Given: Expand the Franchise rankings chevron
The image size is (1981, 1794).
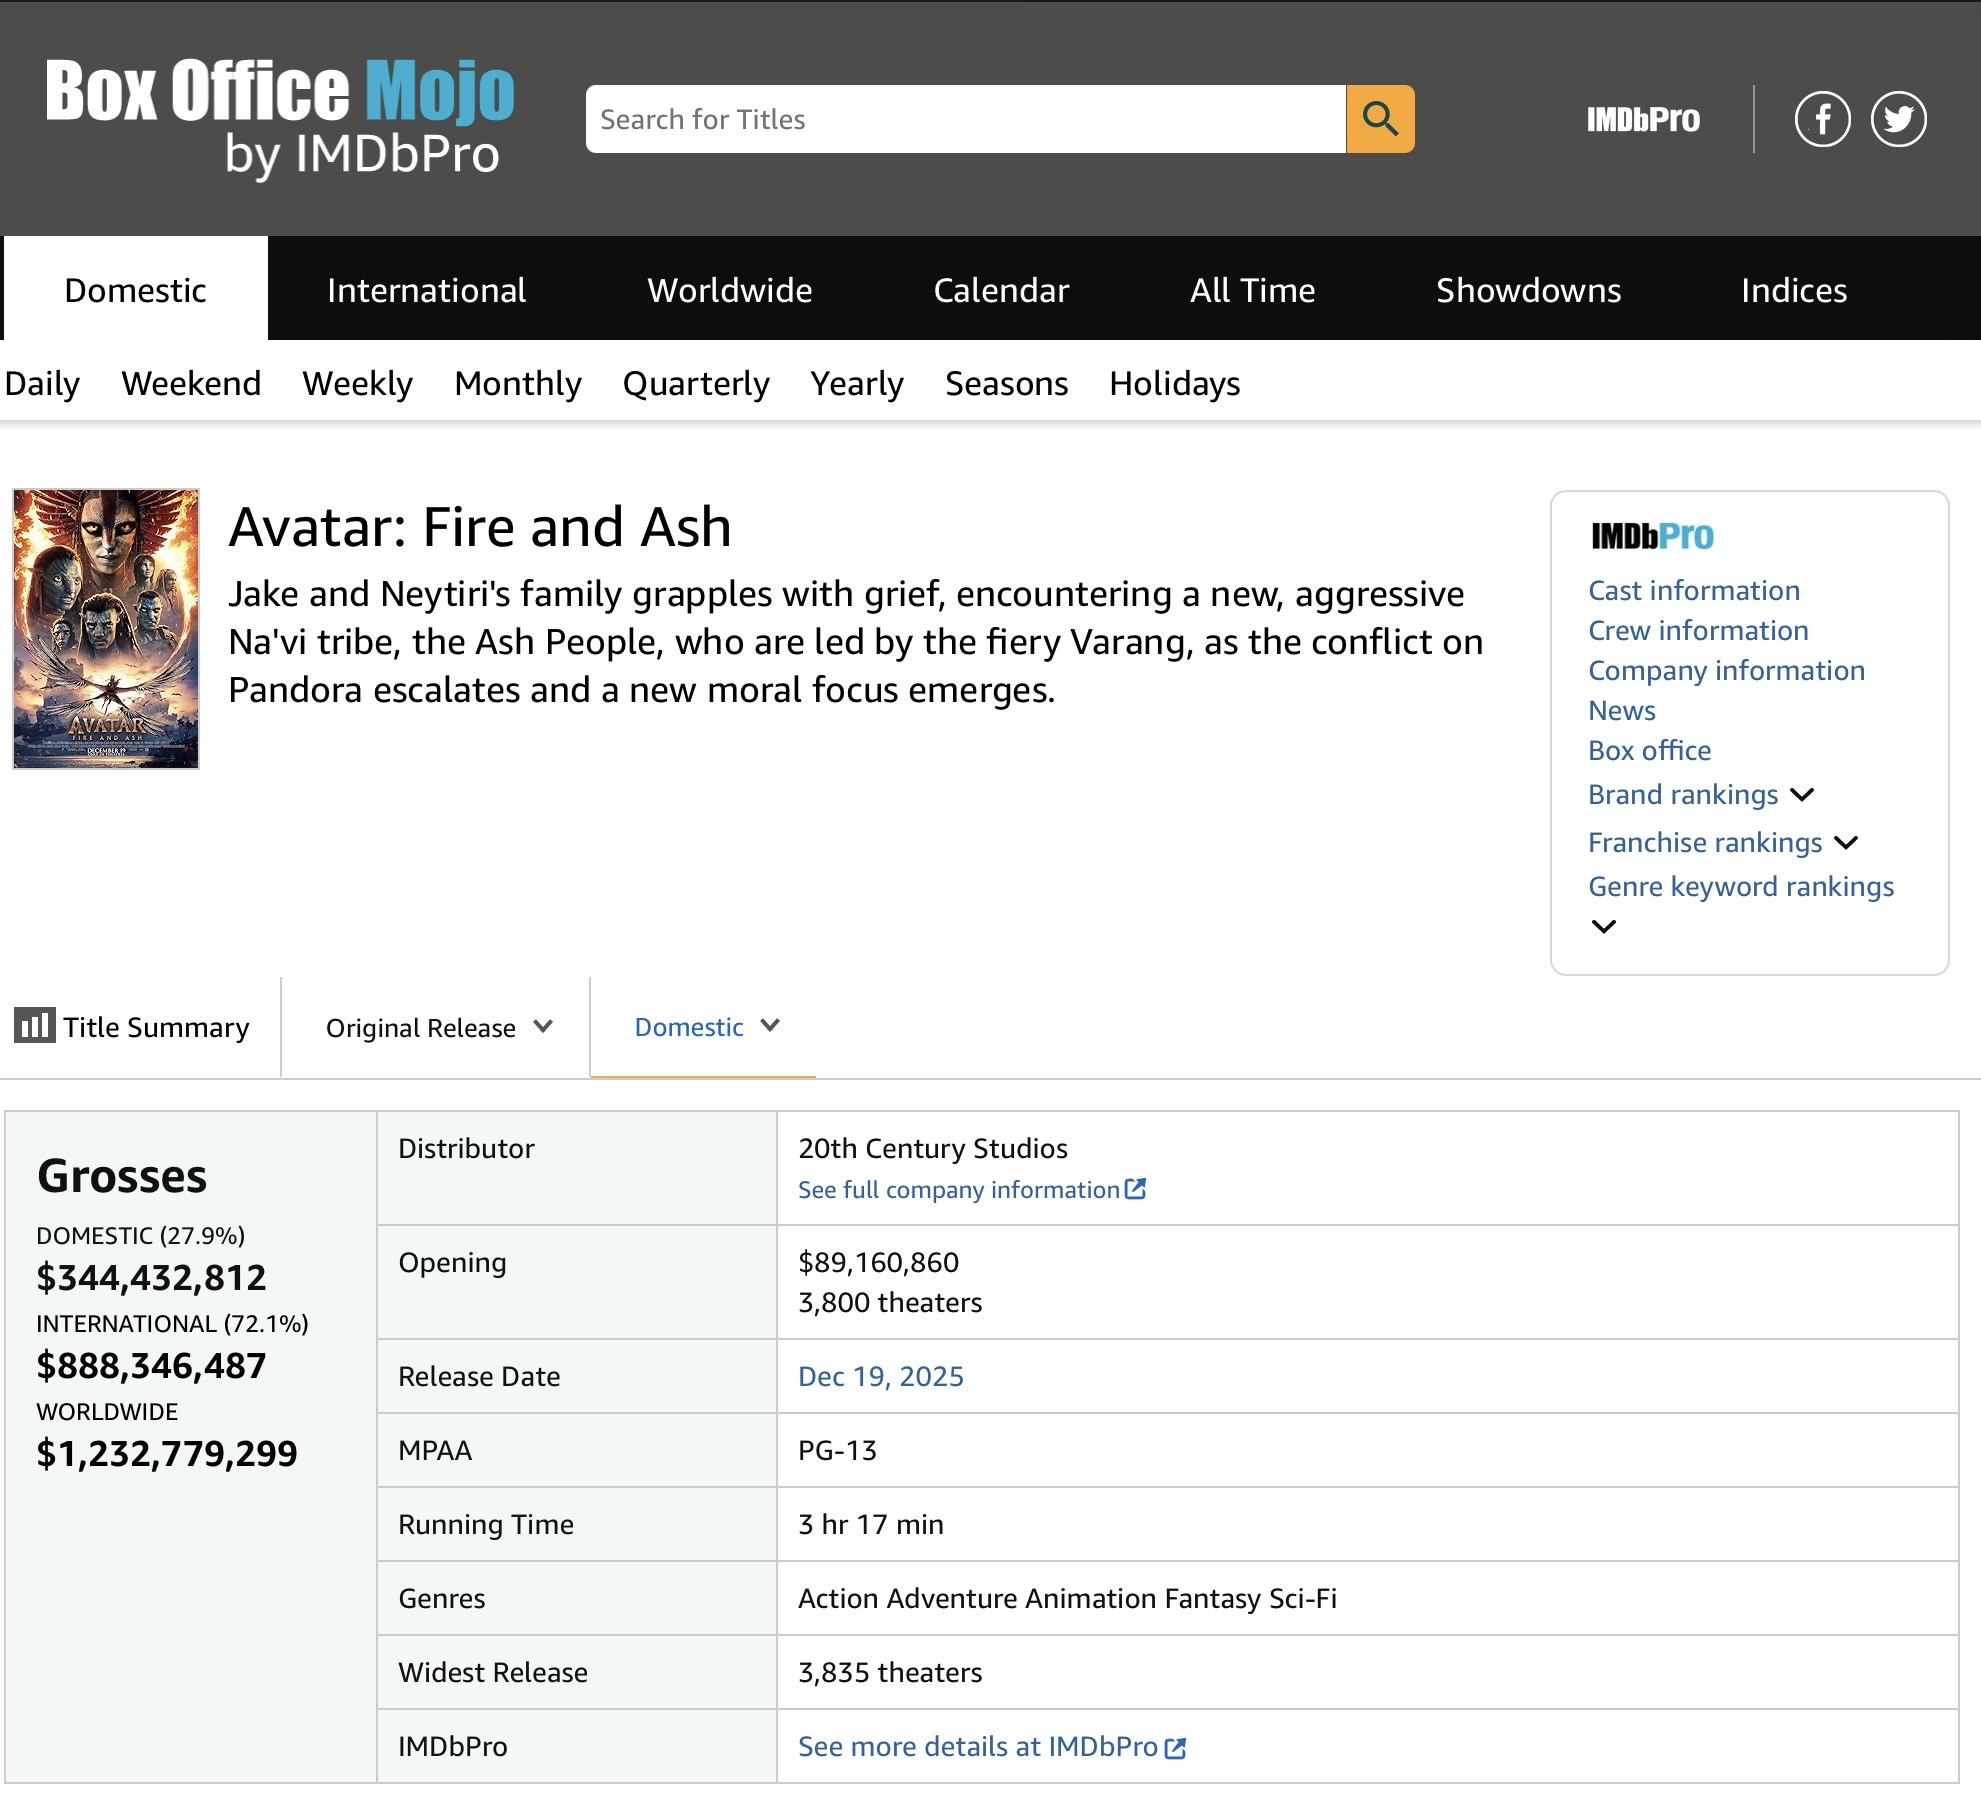Looking at the screenshot, I should pos(1846,843).
